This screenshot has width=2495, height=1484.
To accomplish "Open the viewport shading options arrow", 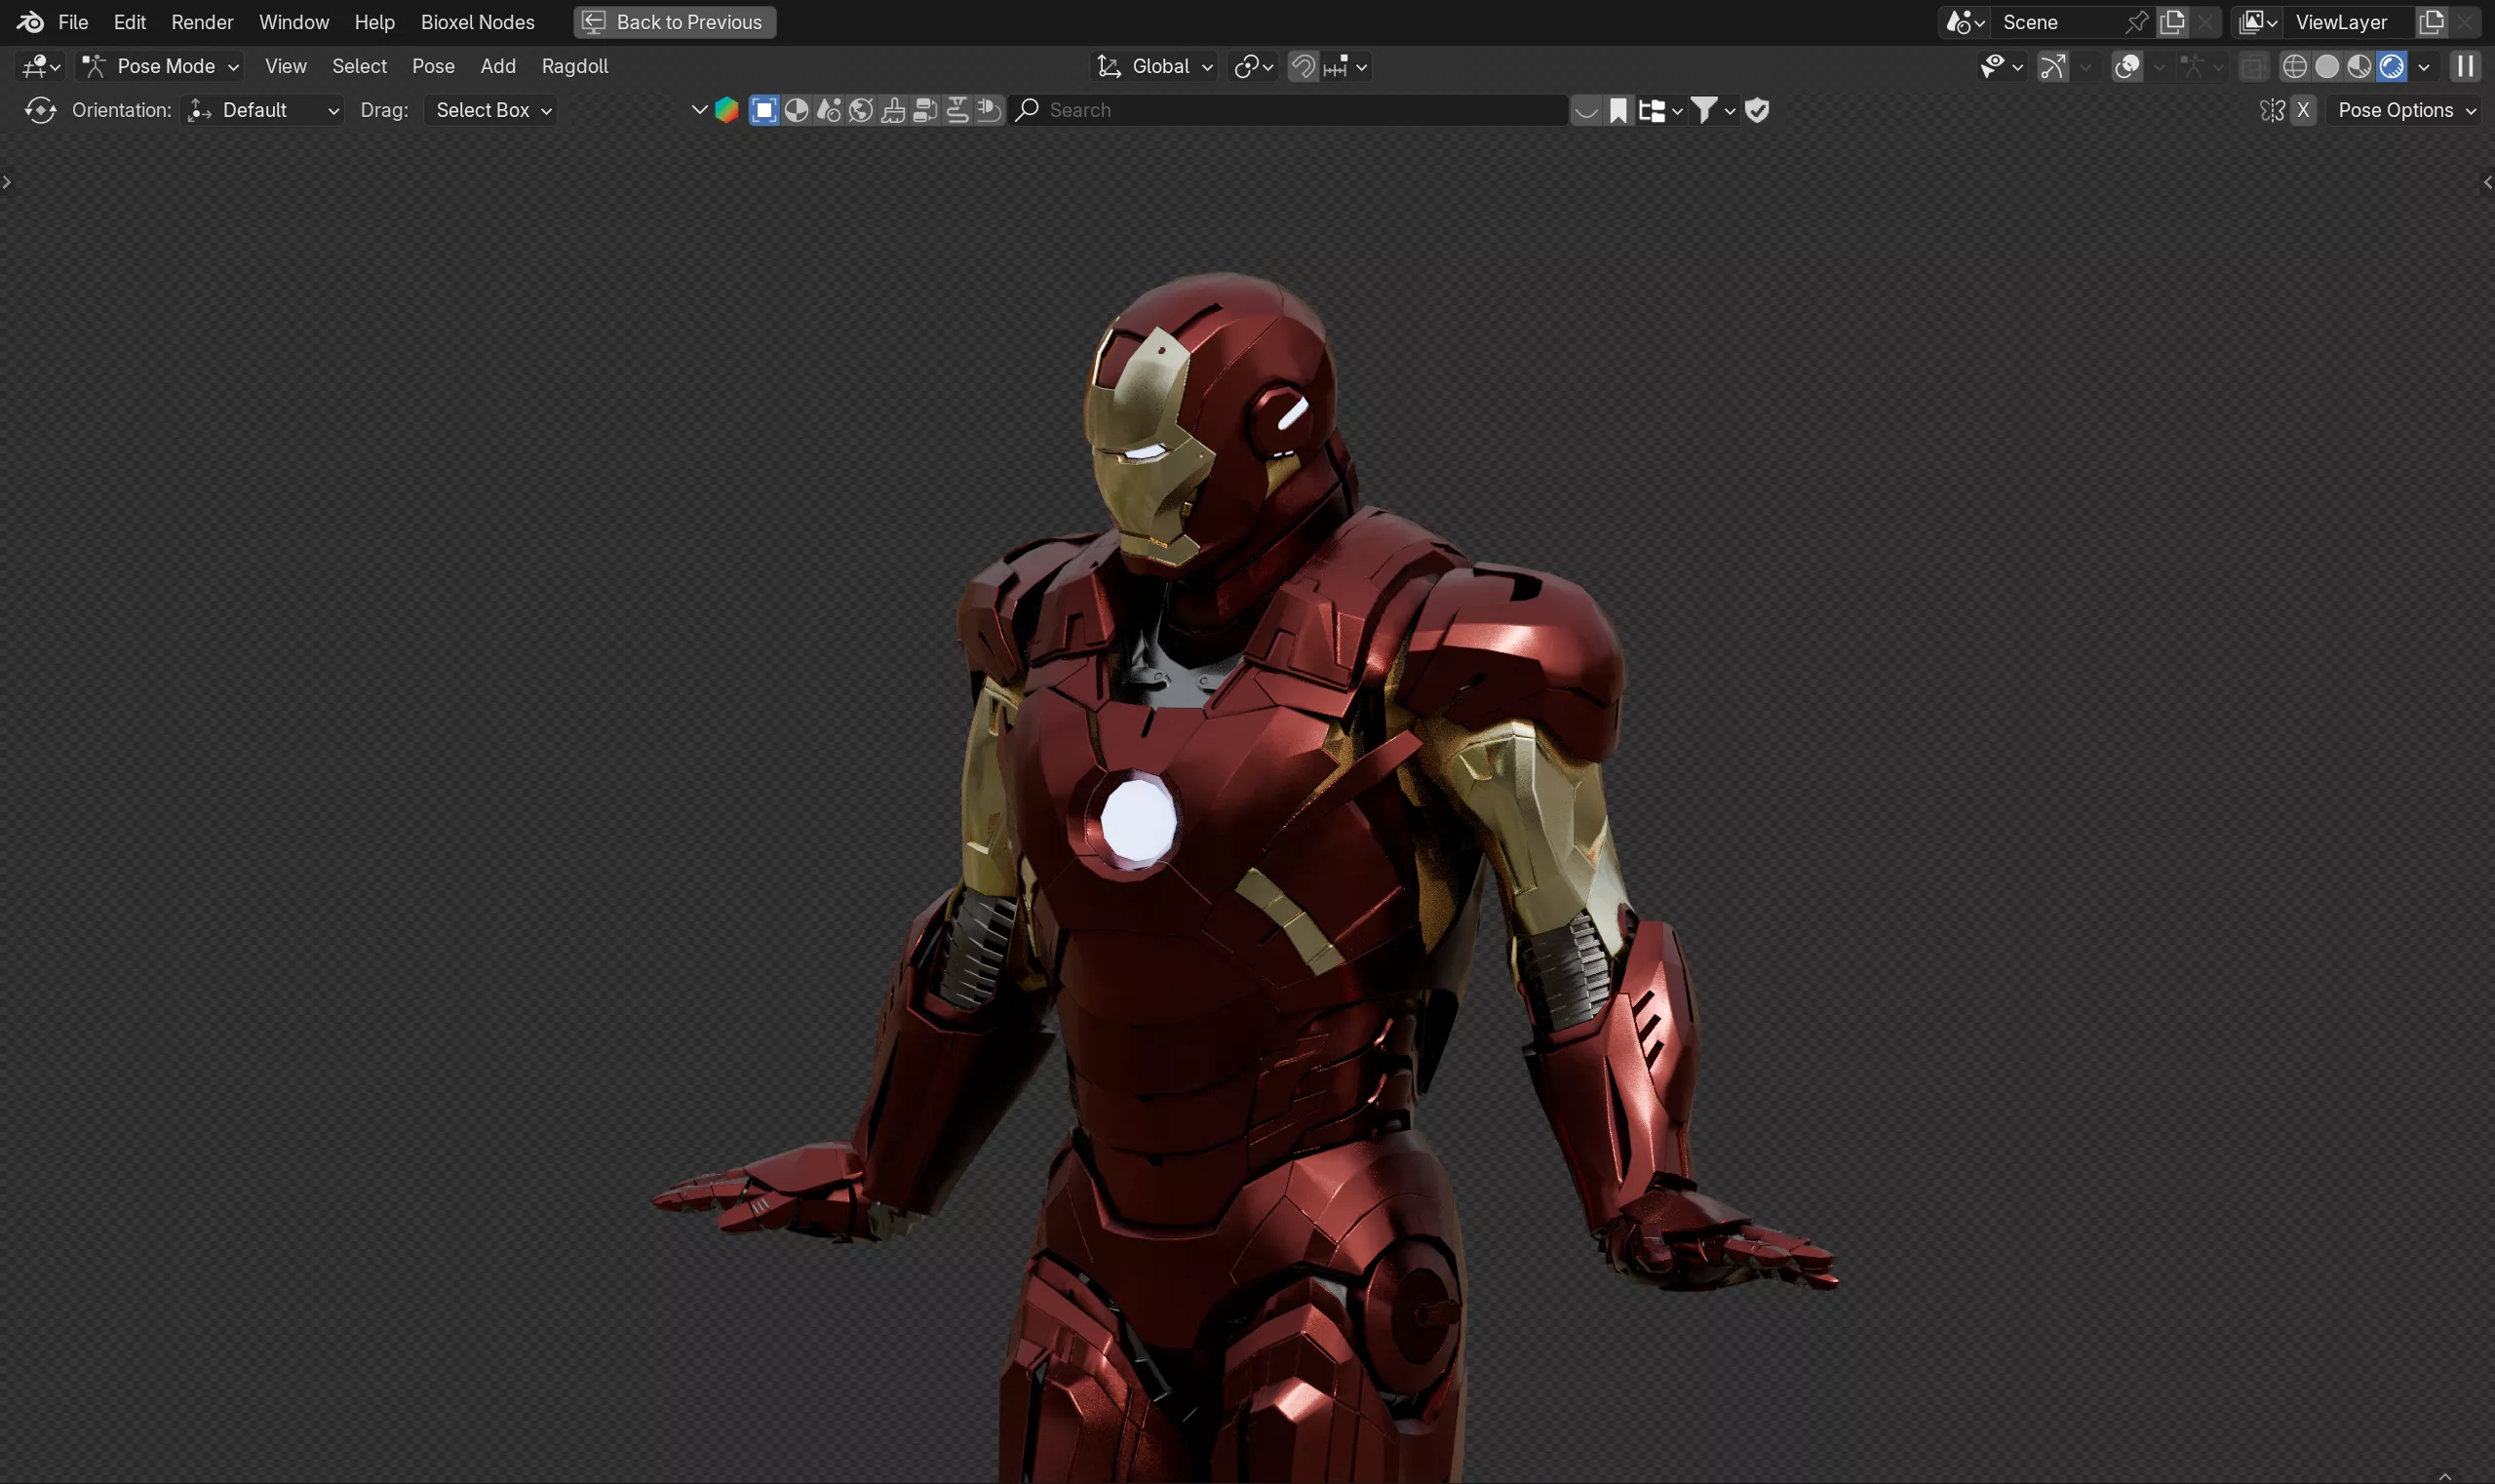I will [2423, 66].
